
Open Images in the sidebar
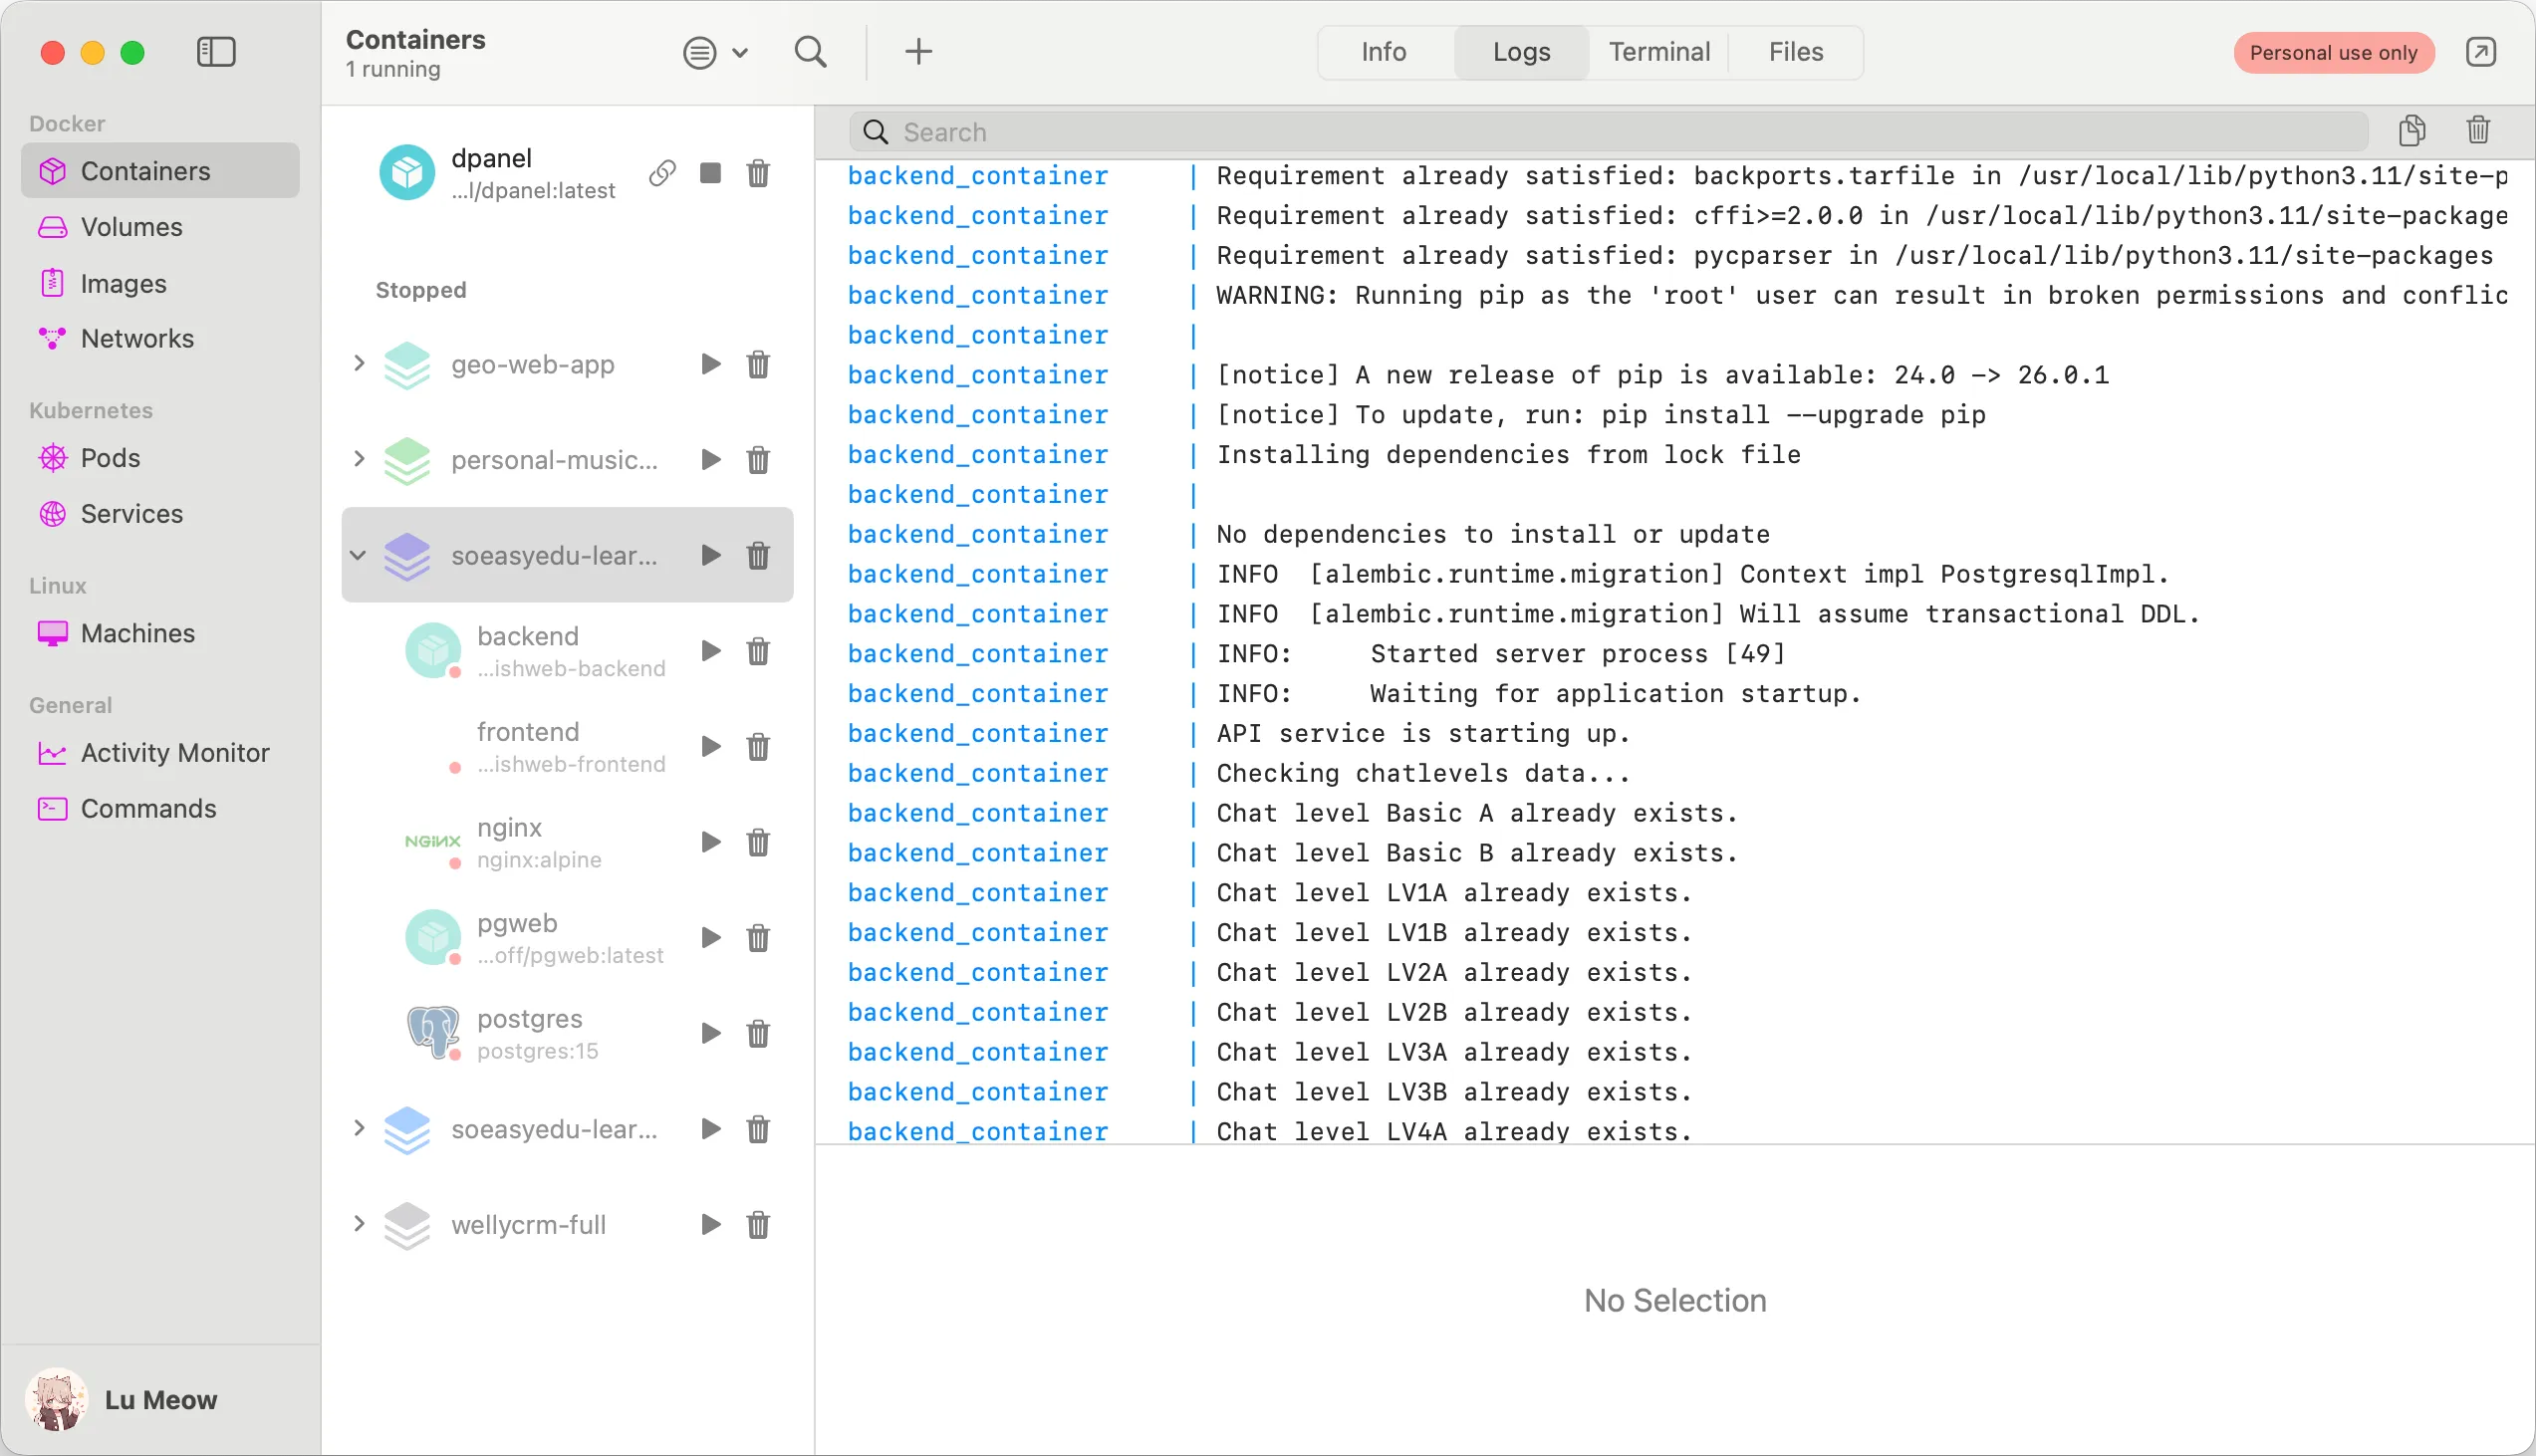(160, 284)
